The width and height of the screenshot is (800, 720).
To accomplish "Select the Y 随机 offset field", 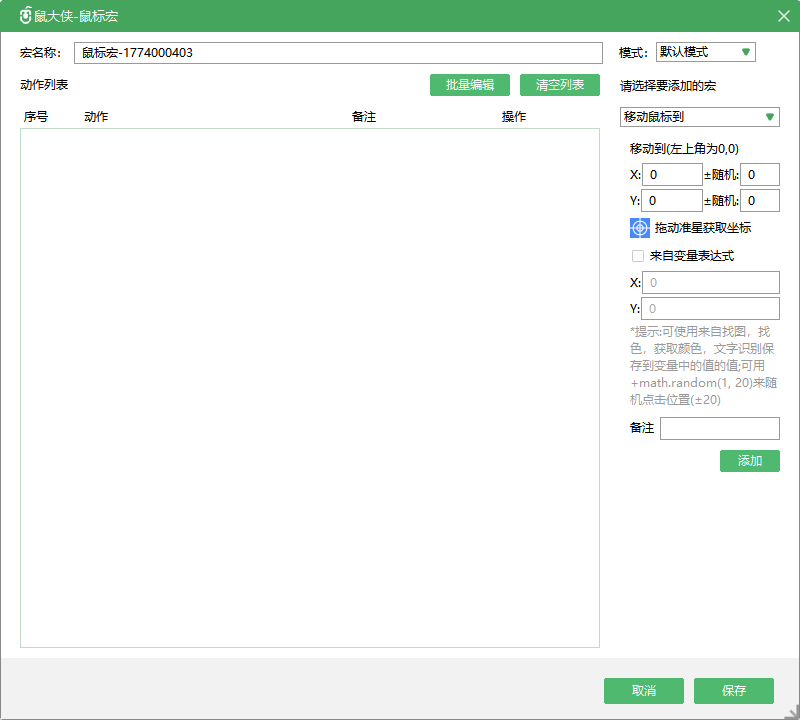I will (x=759, y=201).
